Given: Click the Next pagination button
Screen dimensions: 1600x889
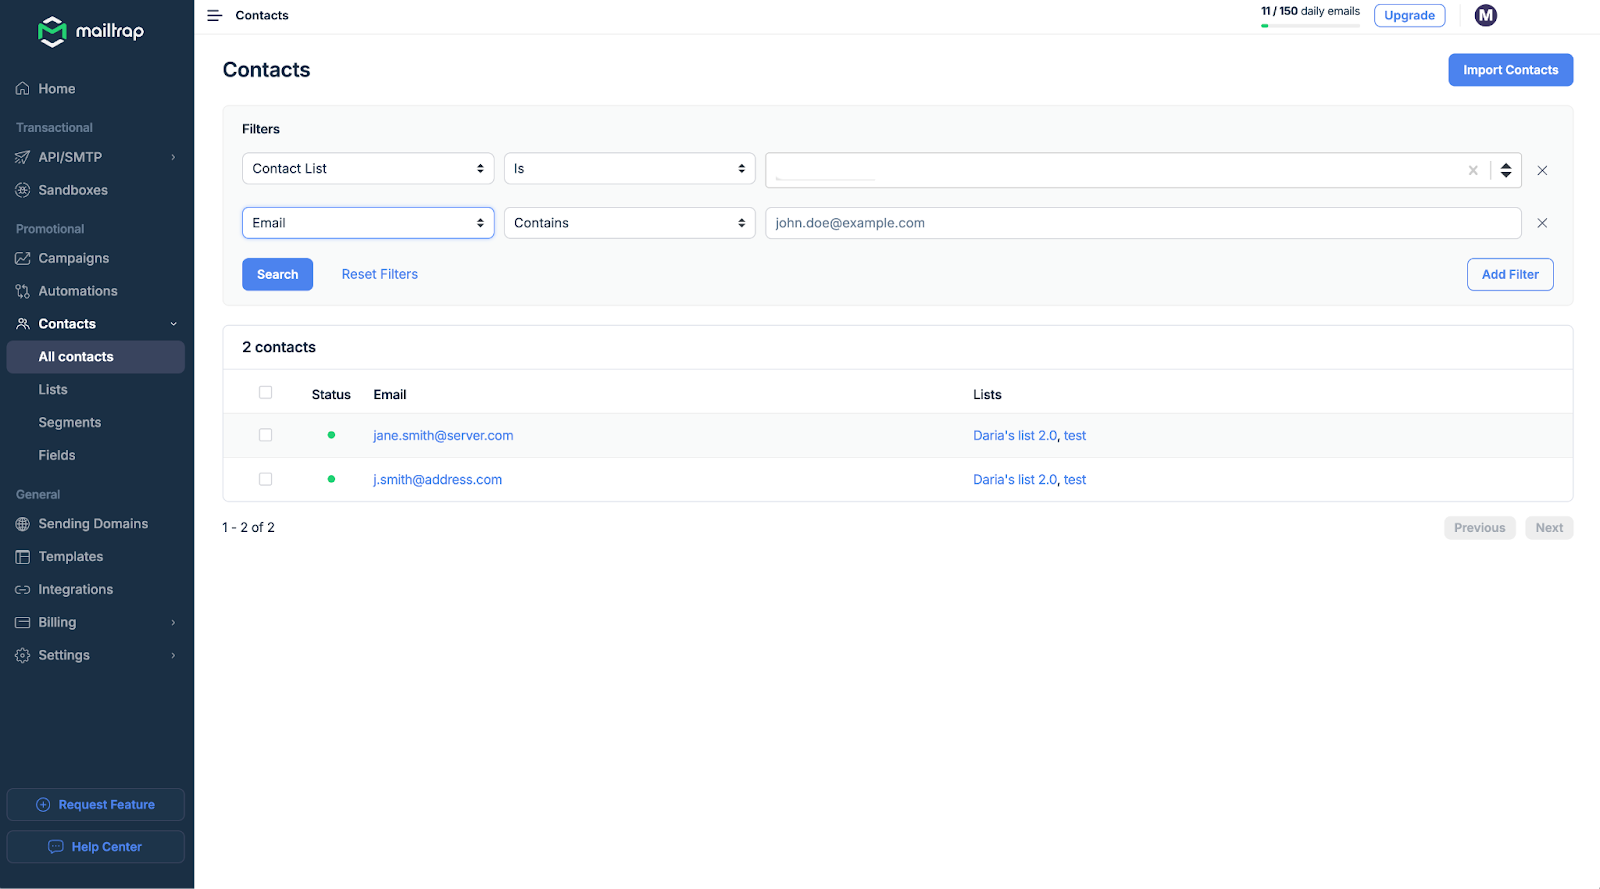Looking at the screenshot, I should tap(1549, 528).
